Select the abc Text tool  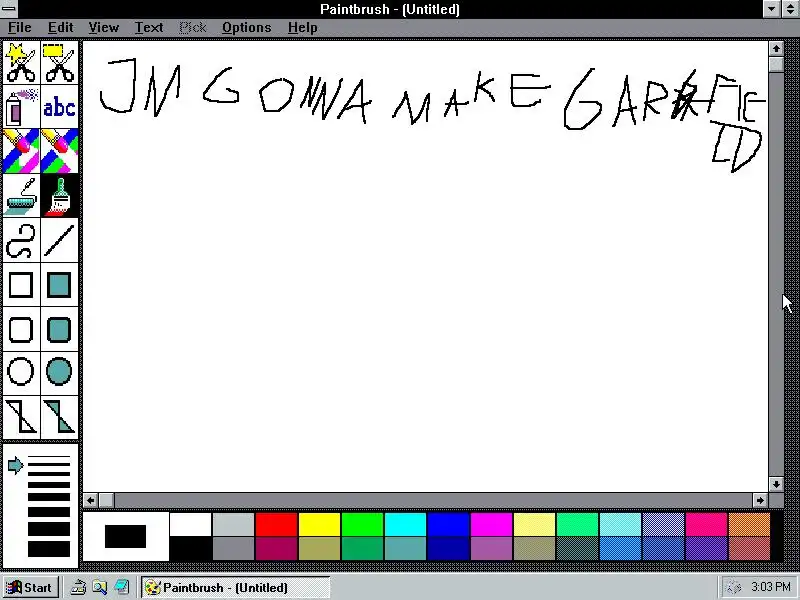tap(60, 107)
